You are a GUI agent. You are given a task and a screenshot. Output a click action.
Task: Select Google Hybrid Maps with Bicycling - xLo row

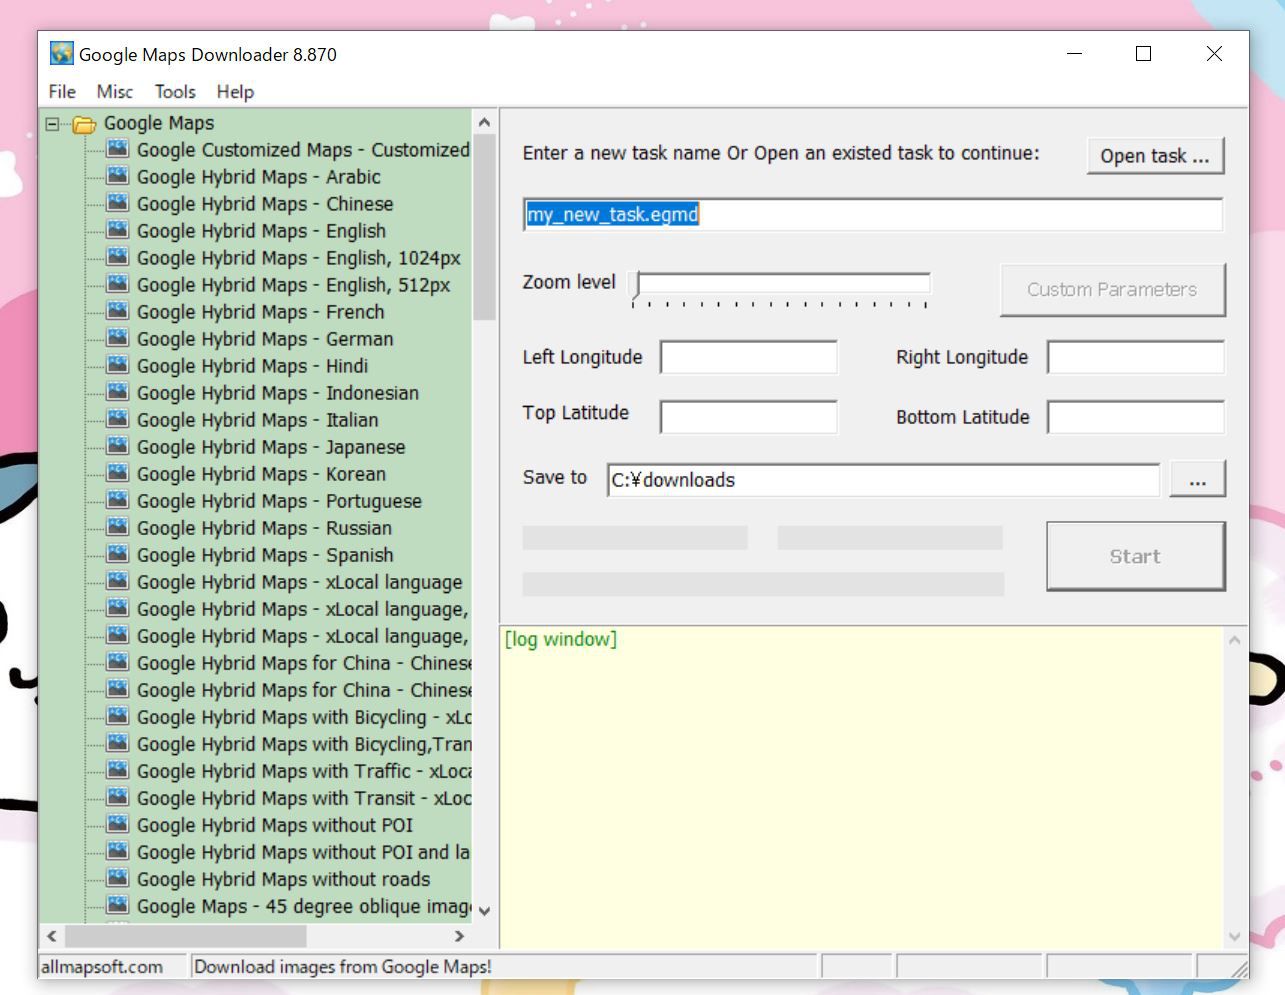pyautogui.click(x=303, y=716)
